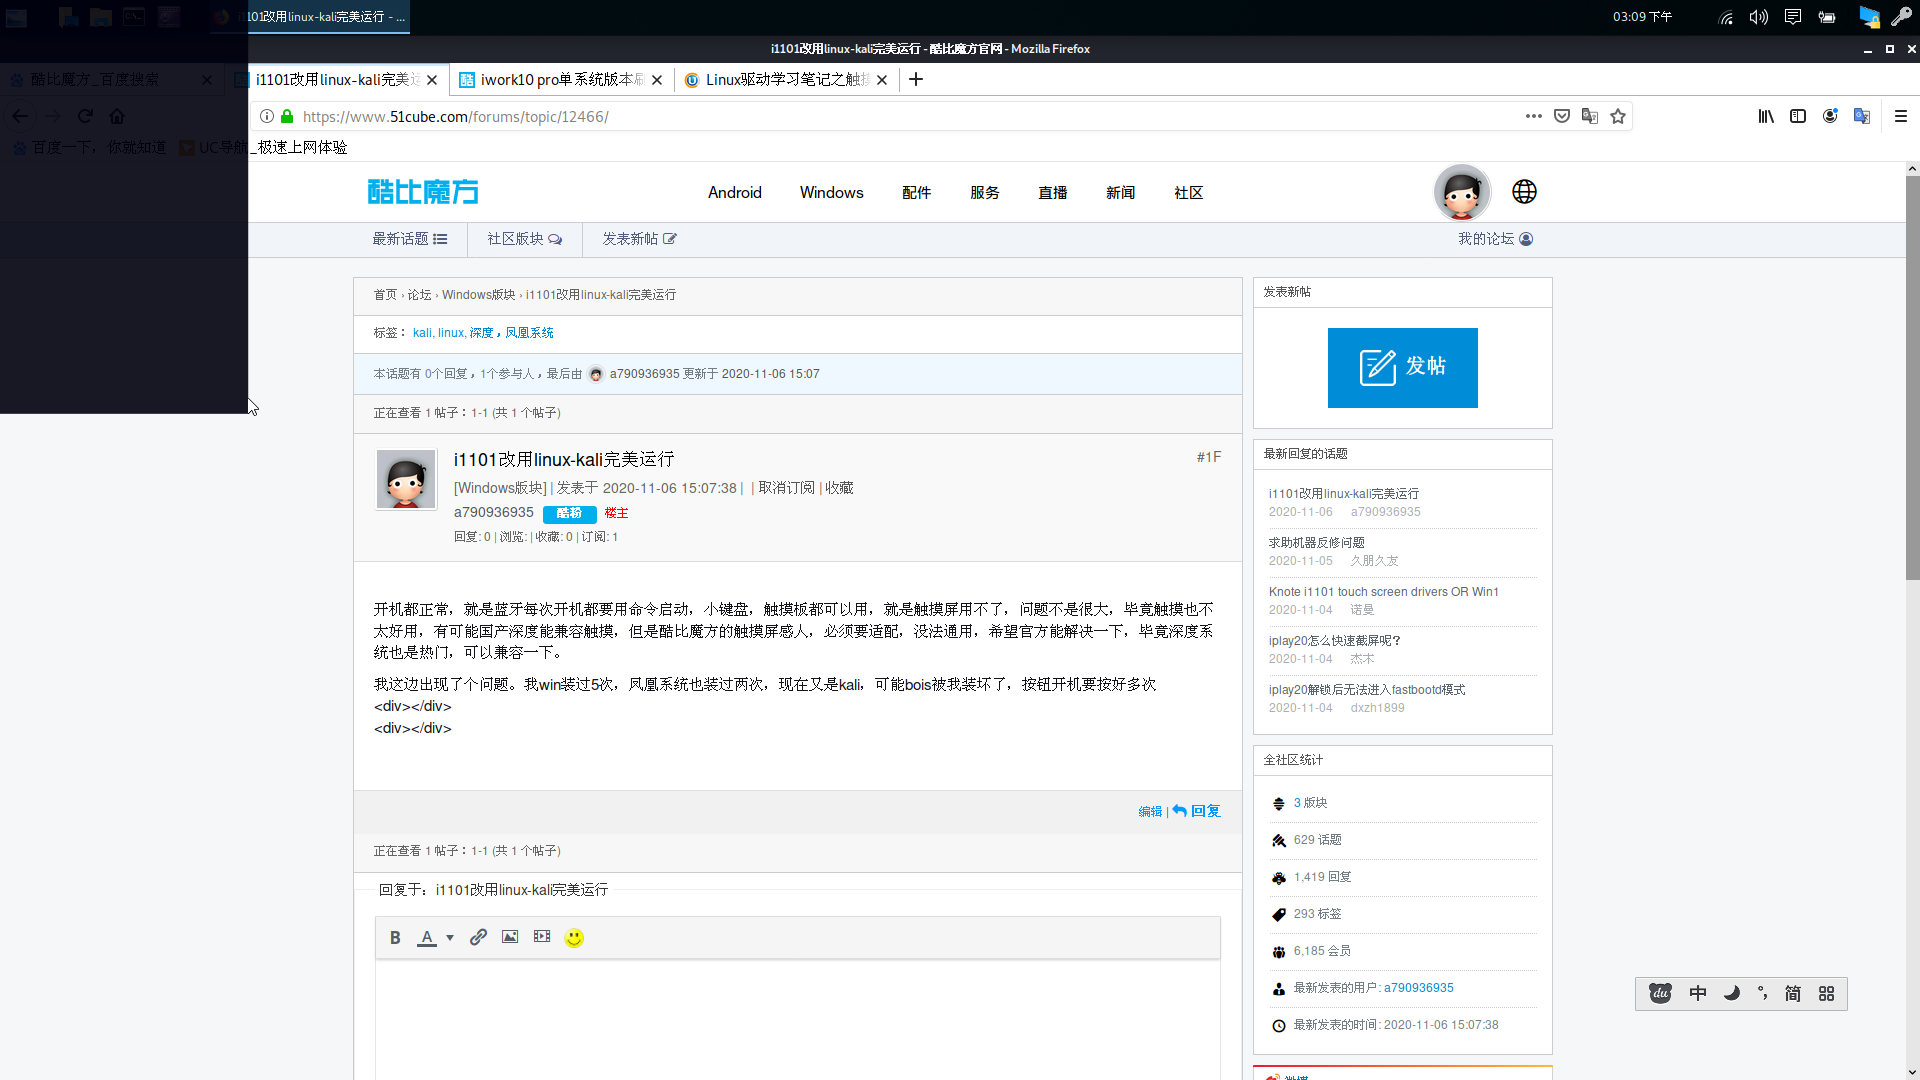Image resolution: width=1920 pixels, height=1080 pixels.
Task: Toggle bold formatting in reply editor
Action: point(395,938)
